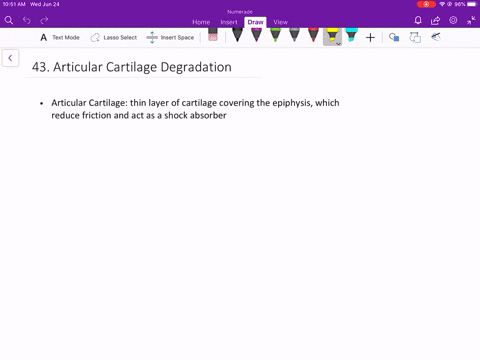Tap the notebook name Numerade
Image resolution: width=480 pixels, height=360 pixels.
tap(240, 12)
